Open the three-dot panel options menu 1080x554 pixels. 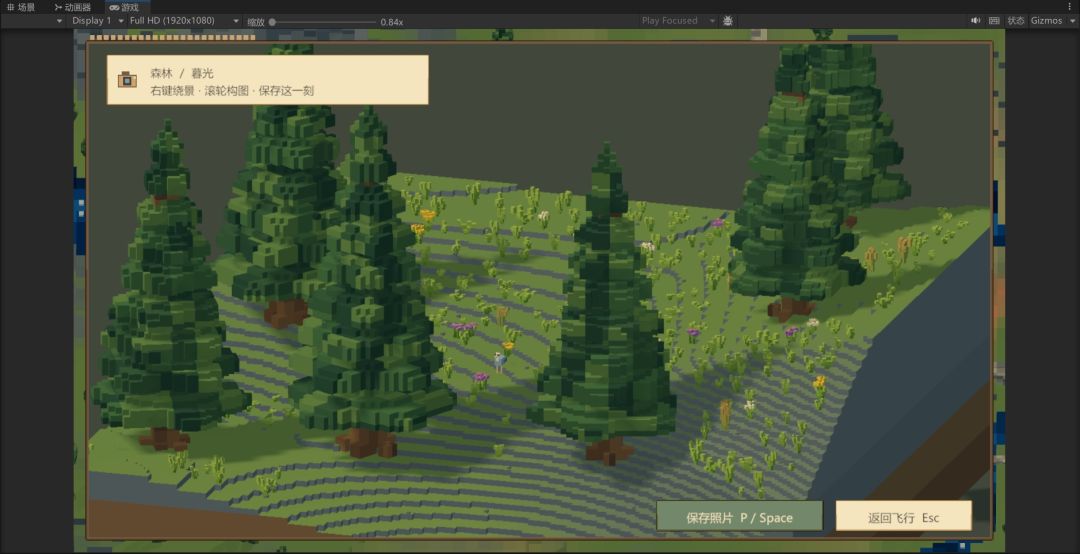[1070, 6]
